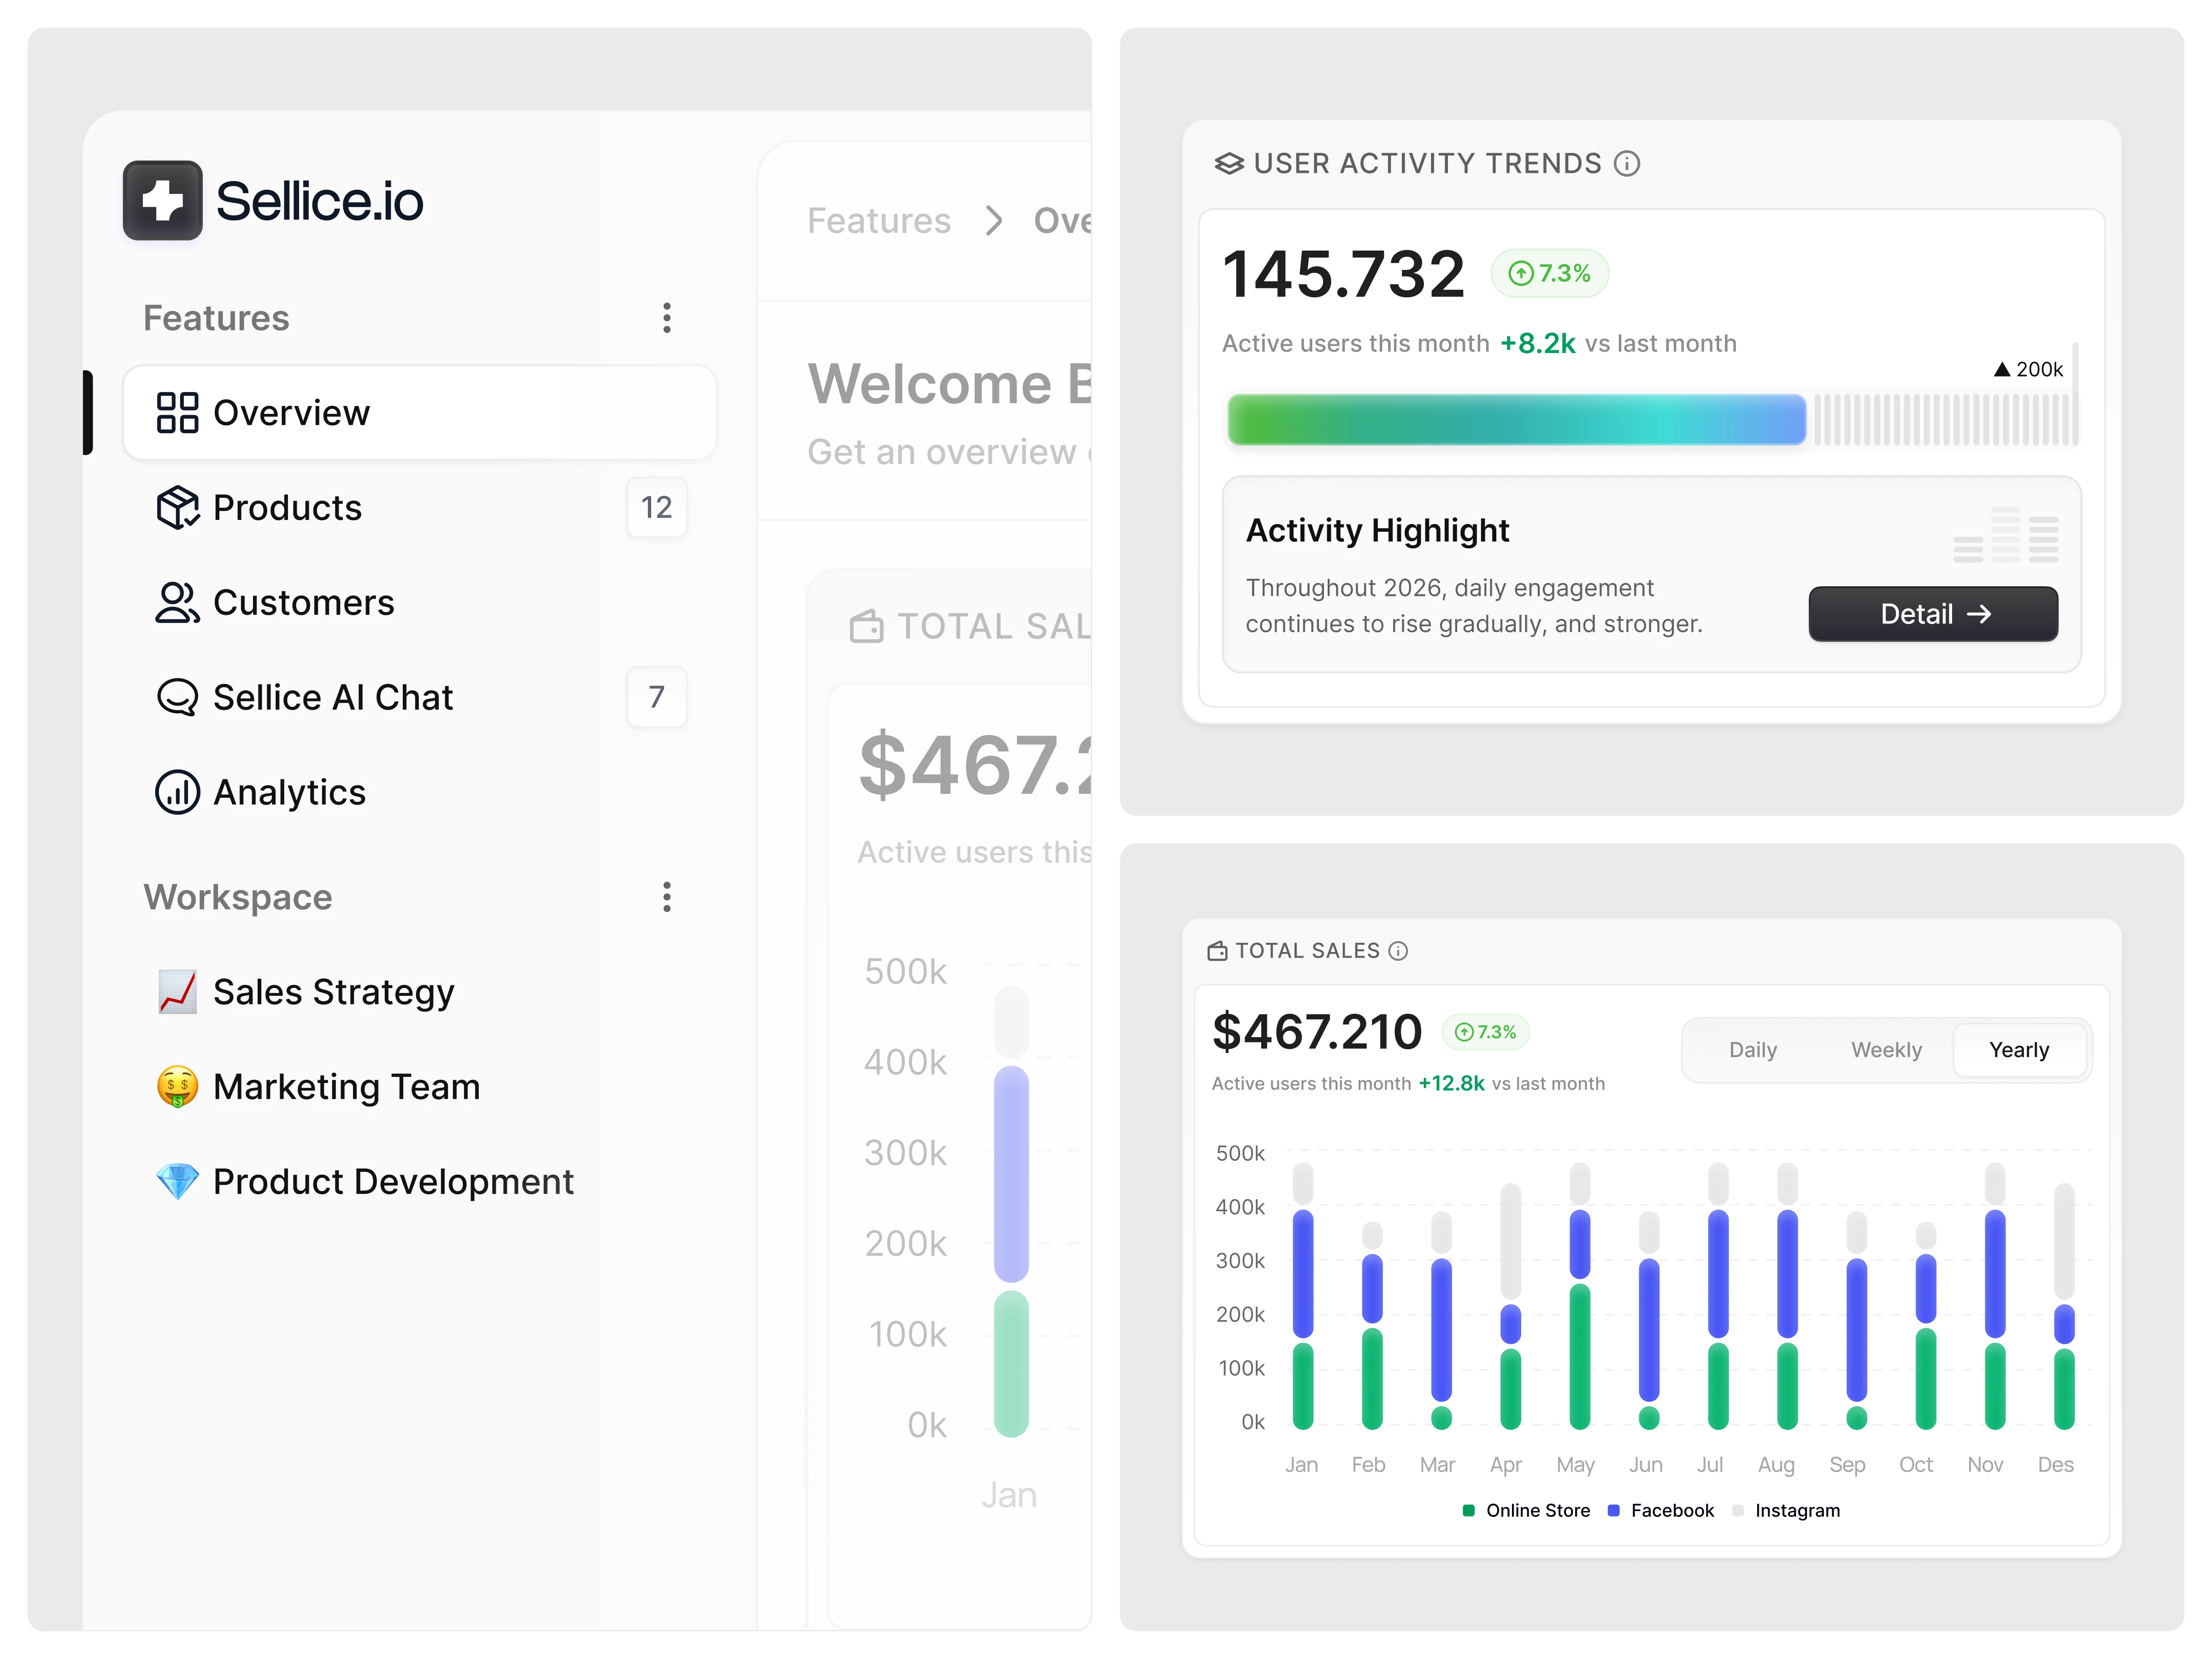Click the Sellice.io logo icon

(x=162, y=200)
